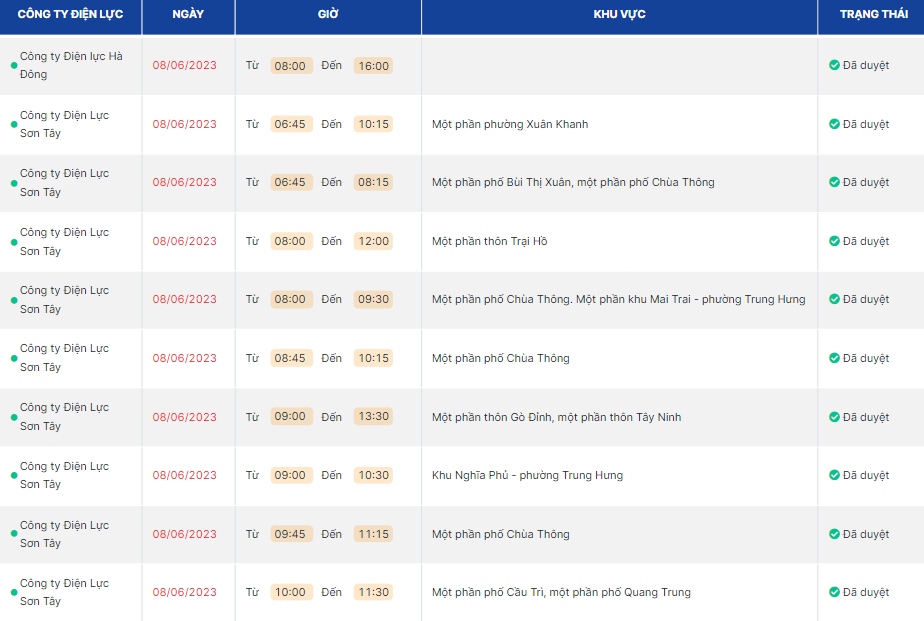Screen dimensions: 924x621
Task: Click the 08:00 start time in the Hà Đông row
Action: (291, 65)
